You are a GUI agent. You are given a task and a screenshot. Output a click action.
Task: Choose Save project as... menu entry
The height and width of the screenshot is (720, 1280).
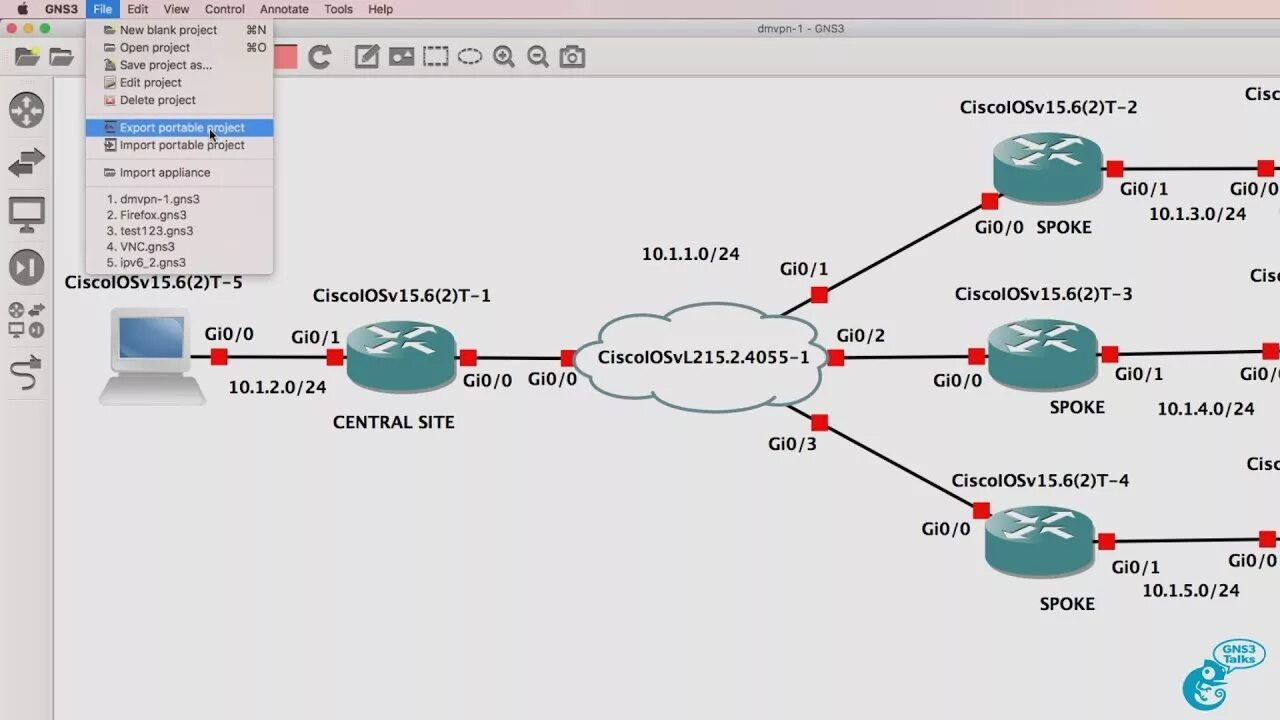(x=179, y=65)
